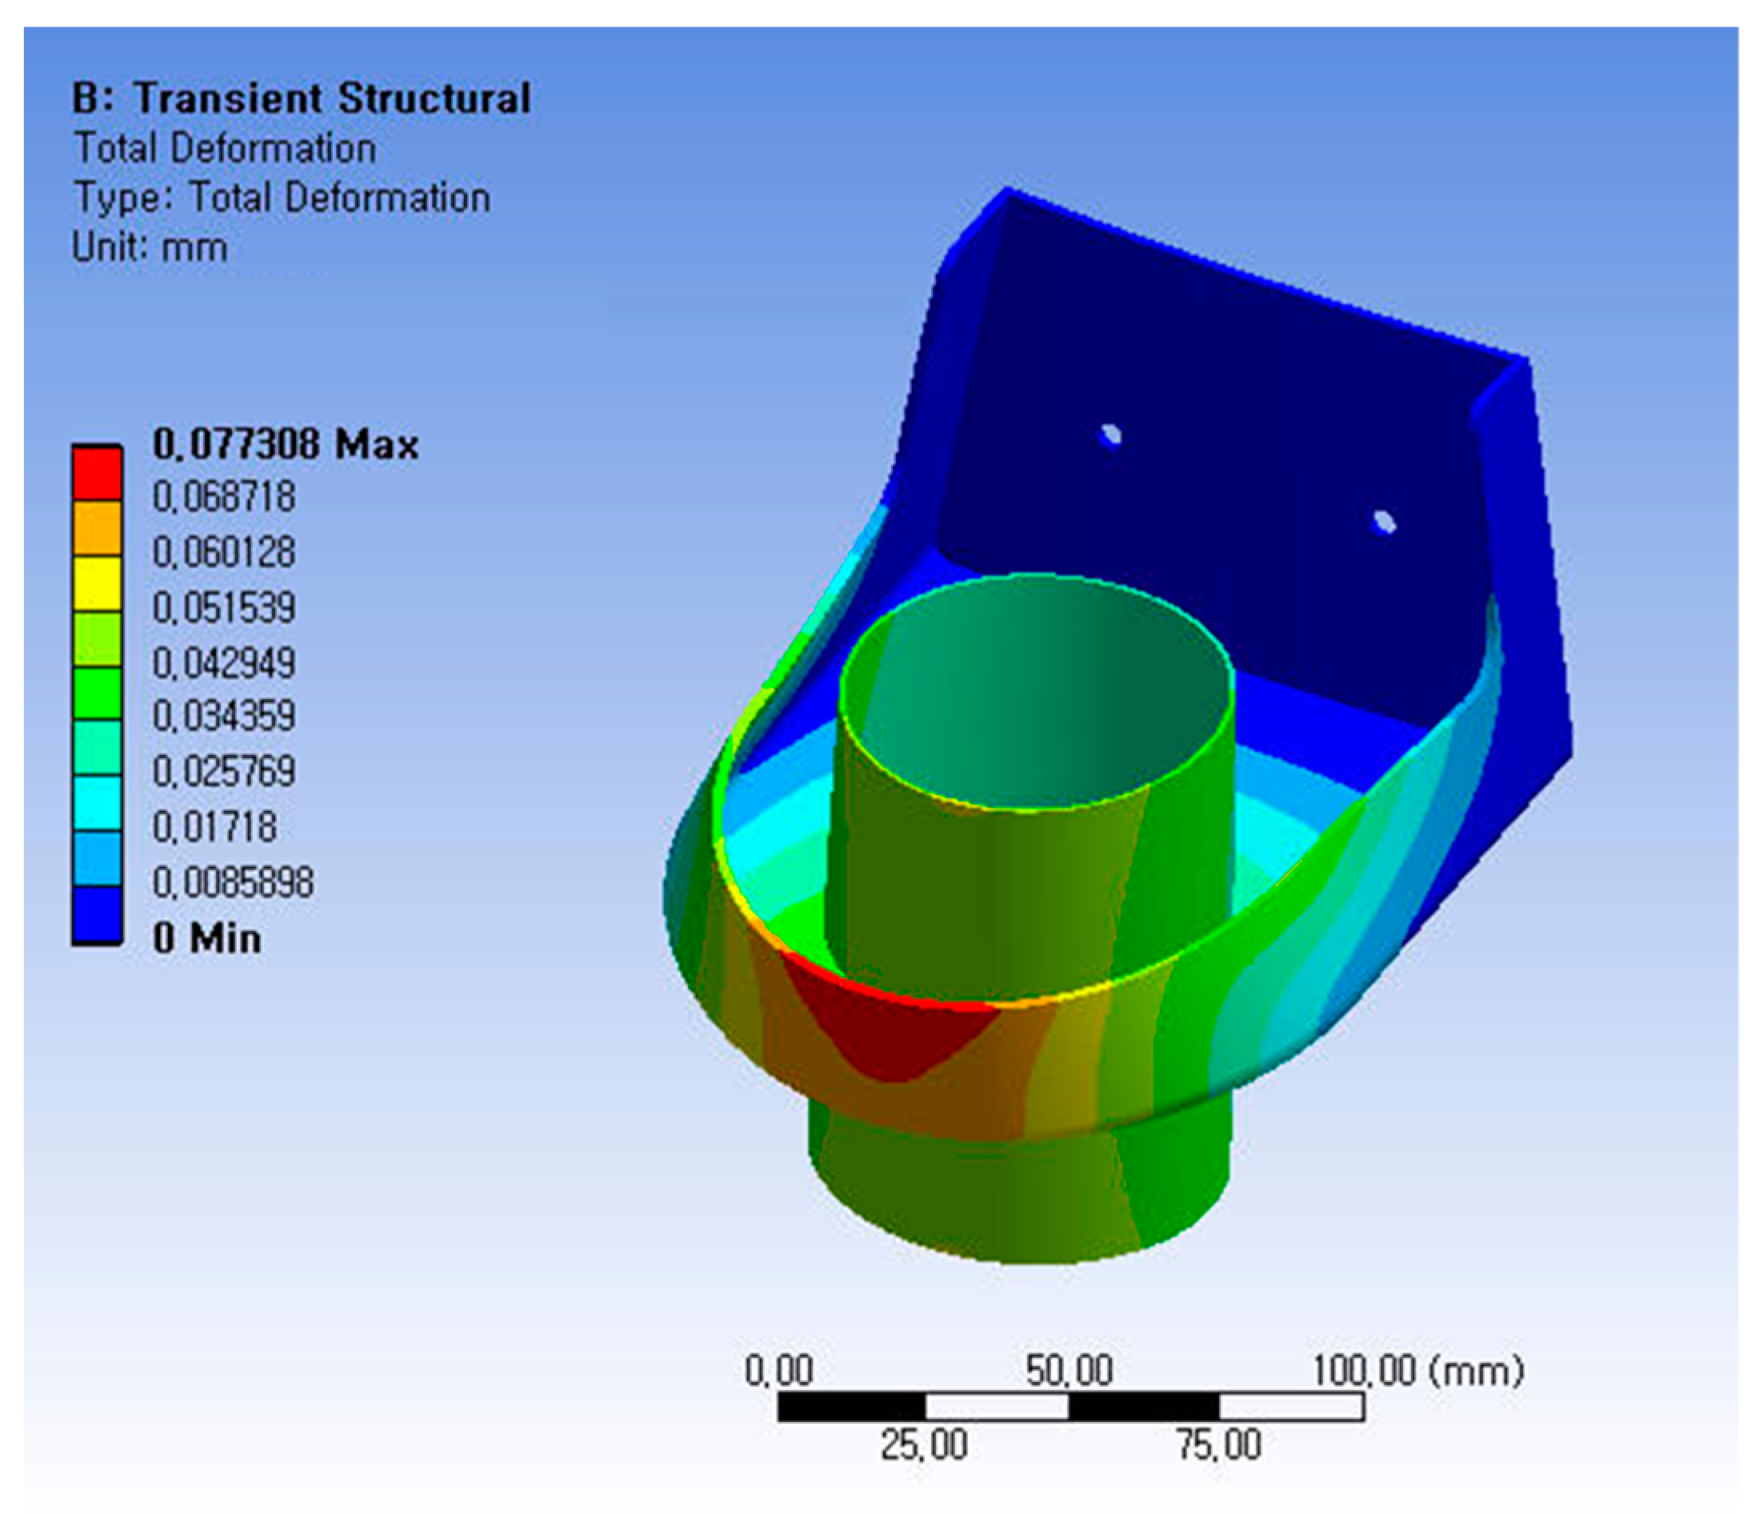Select the cyan legend color band
The height and width of the screenshot is (1514, 1763).
point(97,804)
